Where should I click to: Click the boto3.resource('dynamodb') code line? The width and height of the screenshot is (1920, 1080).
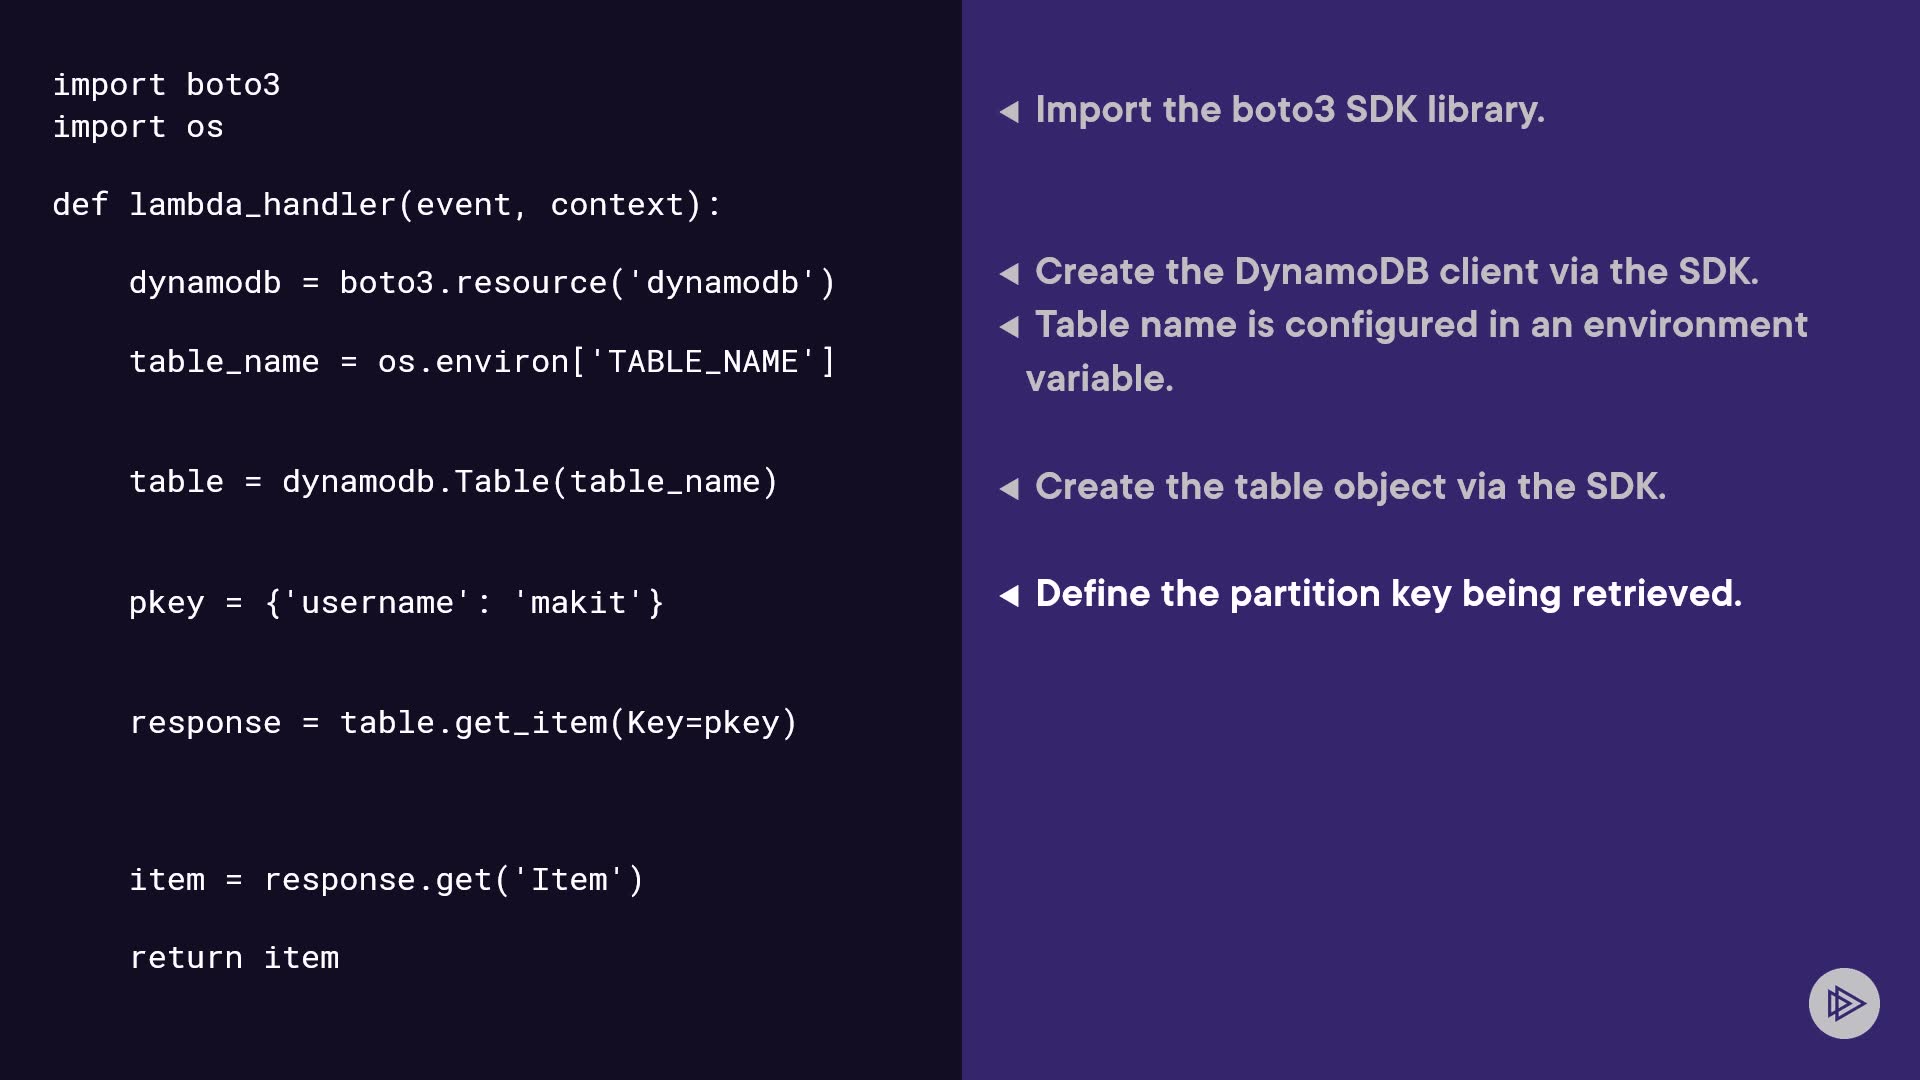(481, 283)
